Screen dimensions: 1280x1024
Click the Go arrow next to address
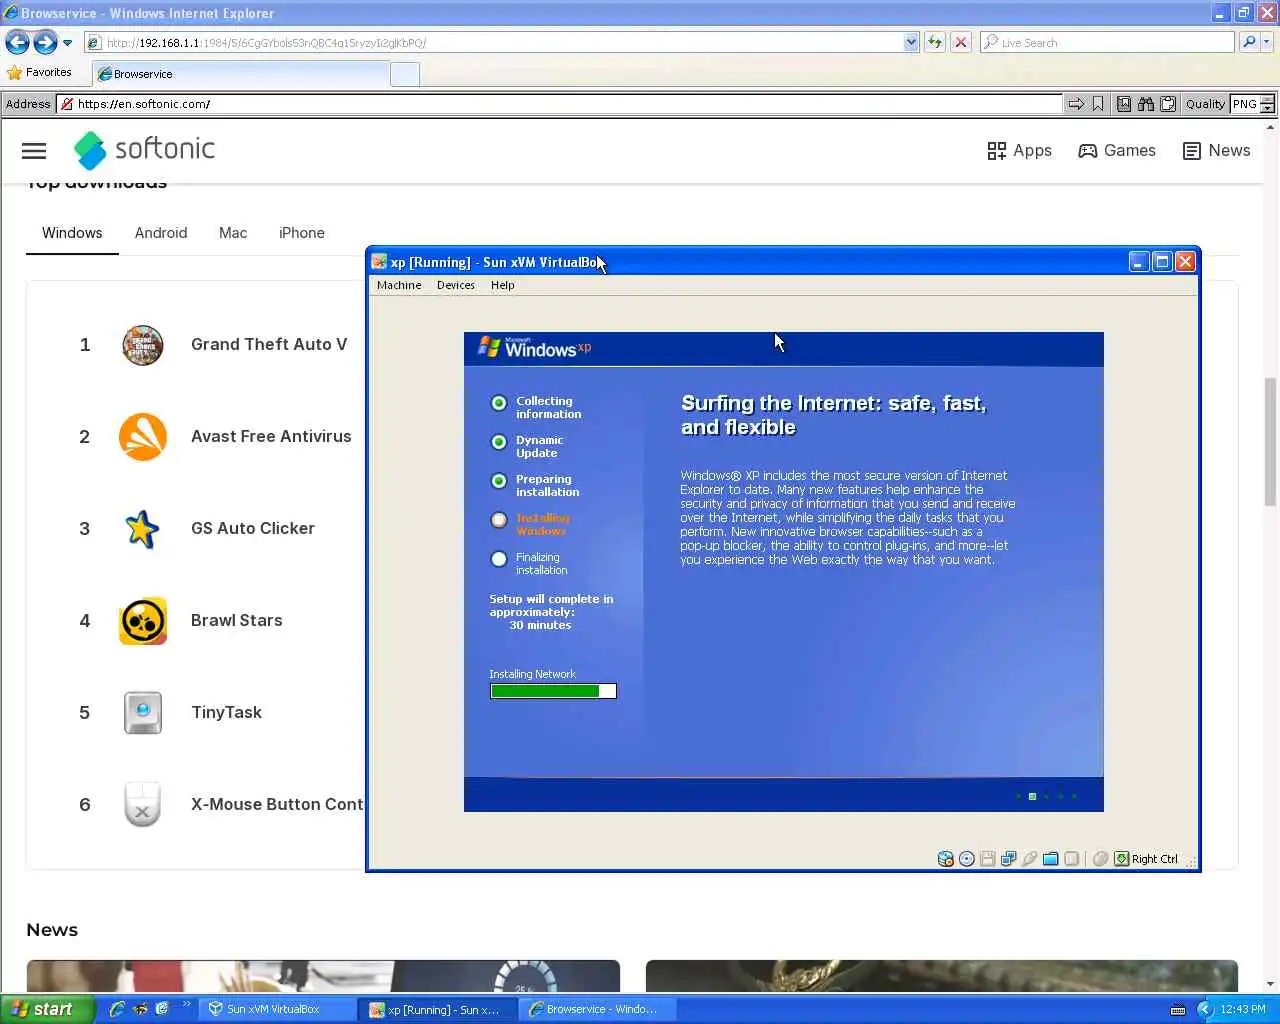pos(1076,104)
